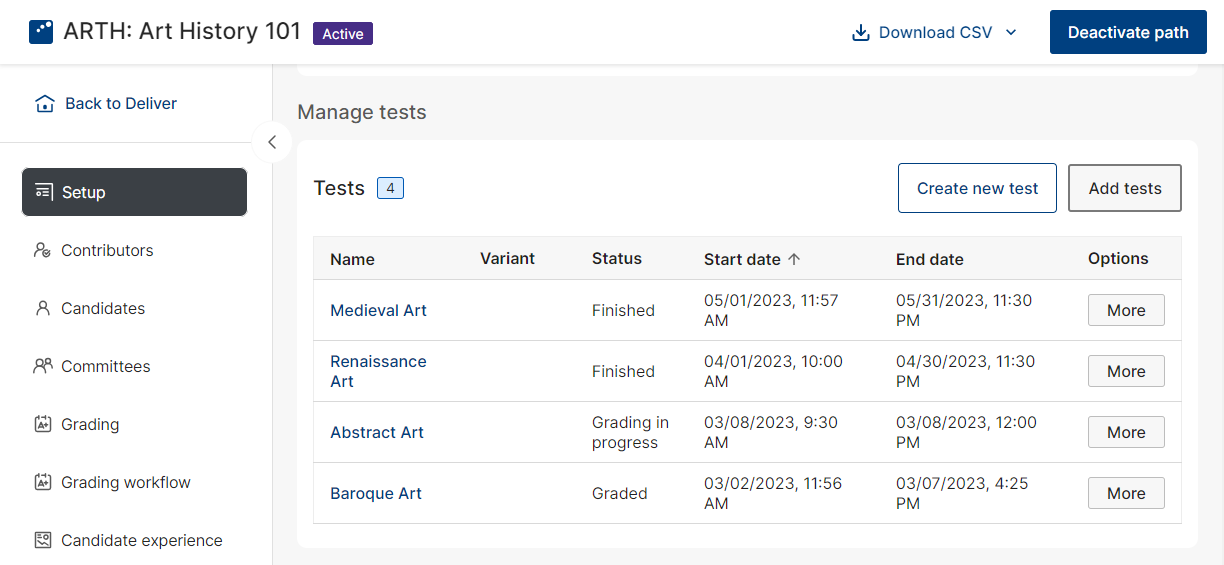Open the Renaissance Art test link
This screenshot has height=565, width=1224.
[378, 371]
